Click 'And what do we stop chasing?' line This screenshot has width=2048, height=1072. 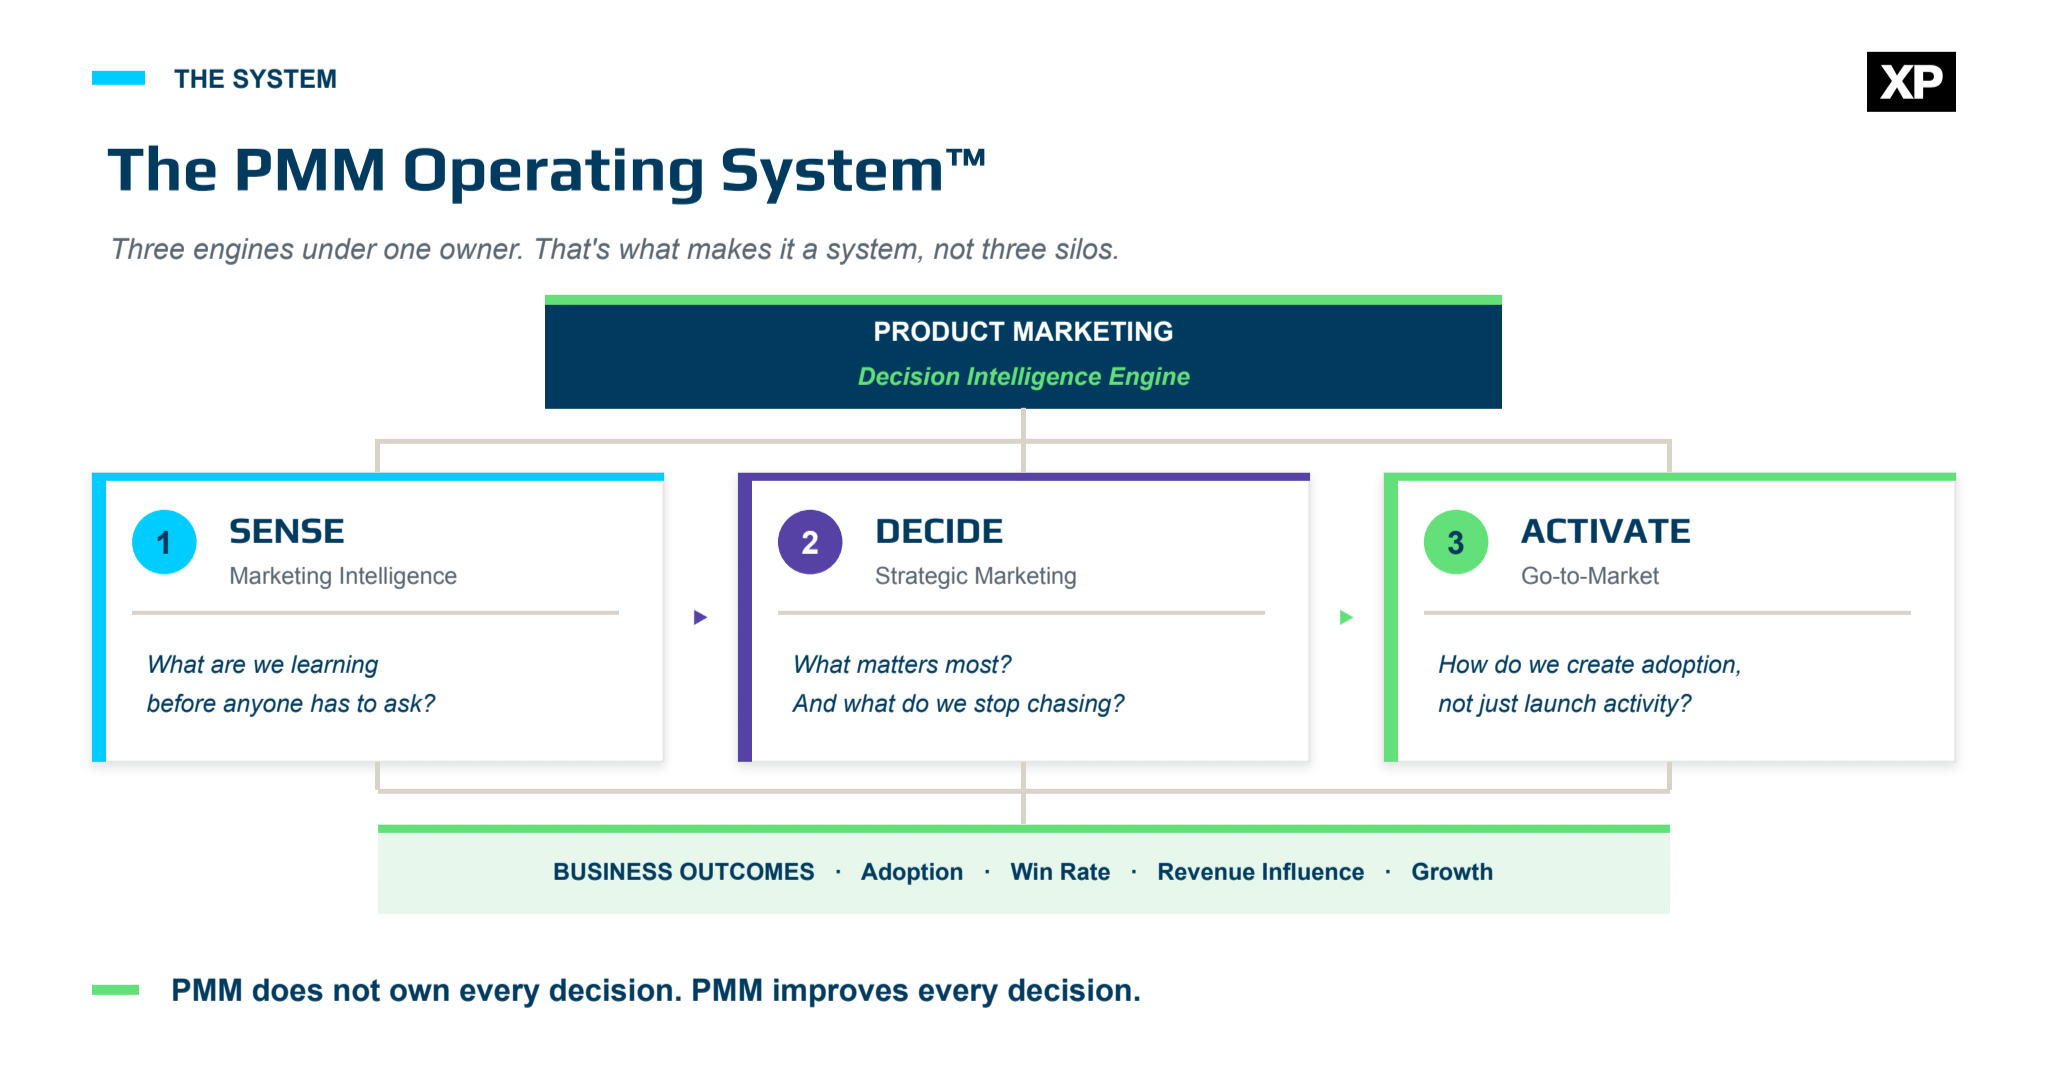coord(958,704)
